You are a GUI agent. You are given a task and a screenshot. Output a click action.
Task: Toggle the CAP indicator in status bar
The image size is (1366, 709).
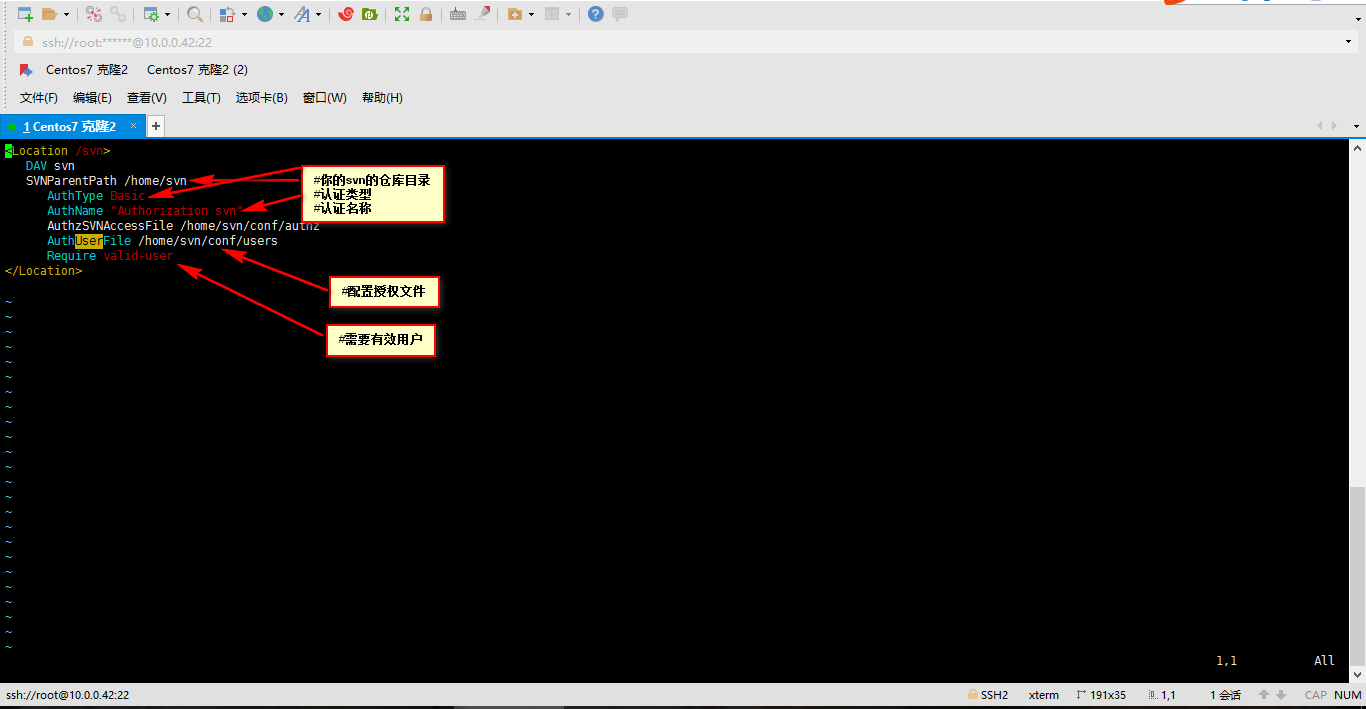pos(1315,694)
